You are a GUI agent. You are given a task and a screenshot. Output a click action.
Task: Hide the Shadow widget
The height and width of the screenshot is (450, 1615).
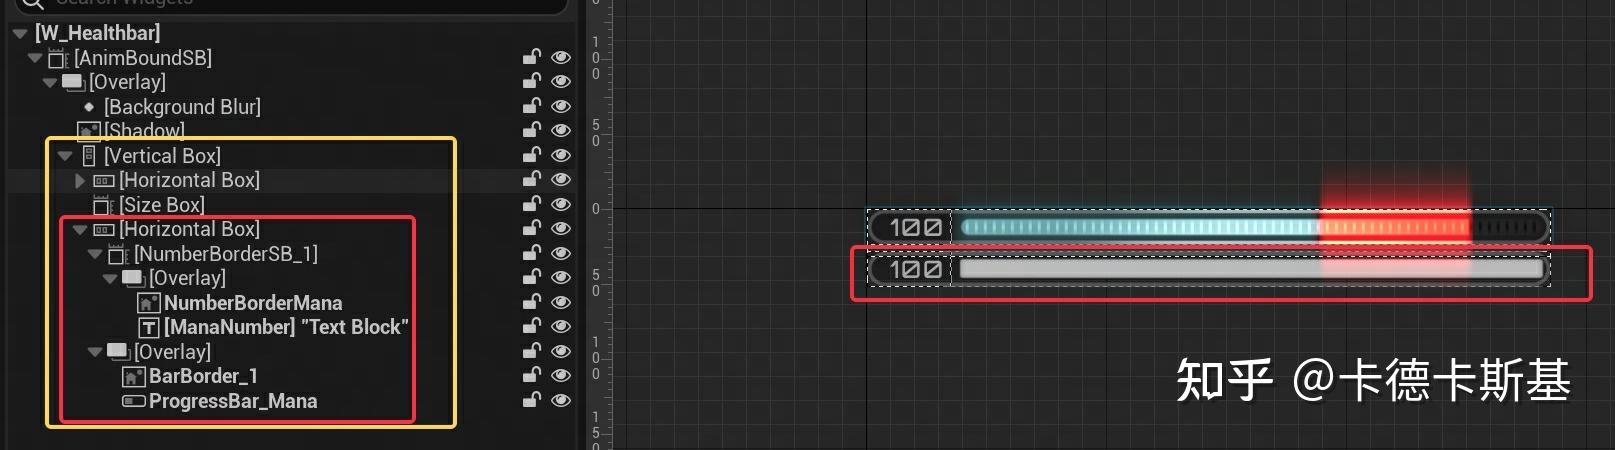coord(561,130)
